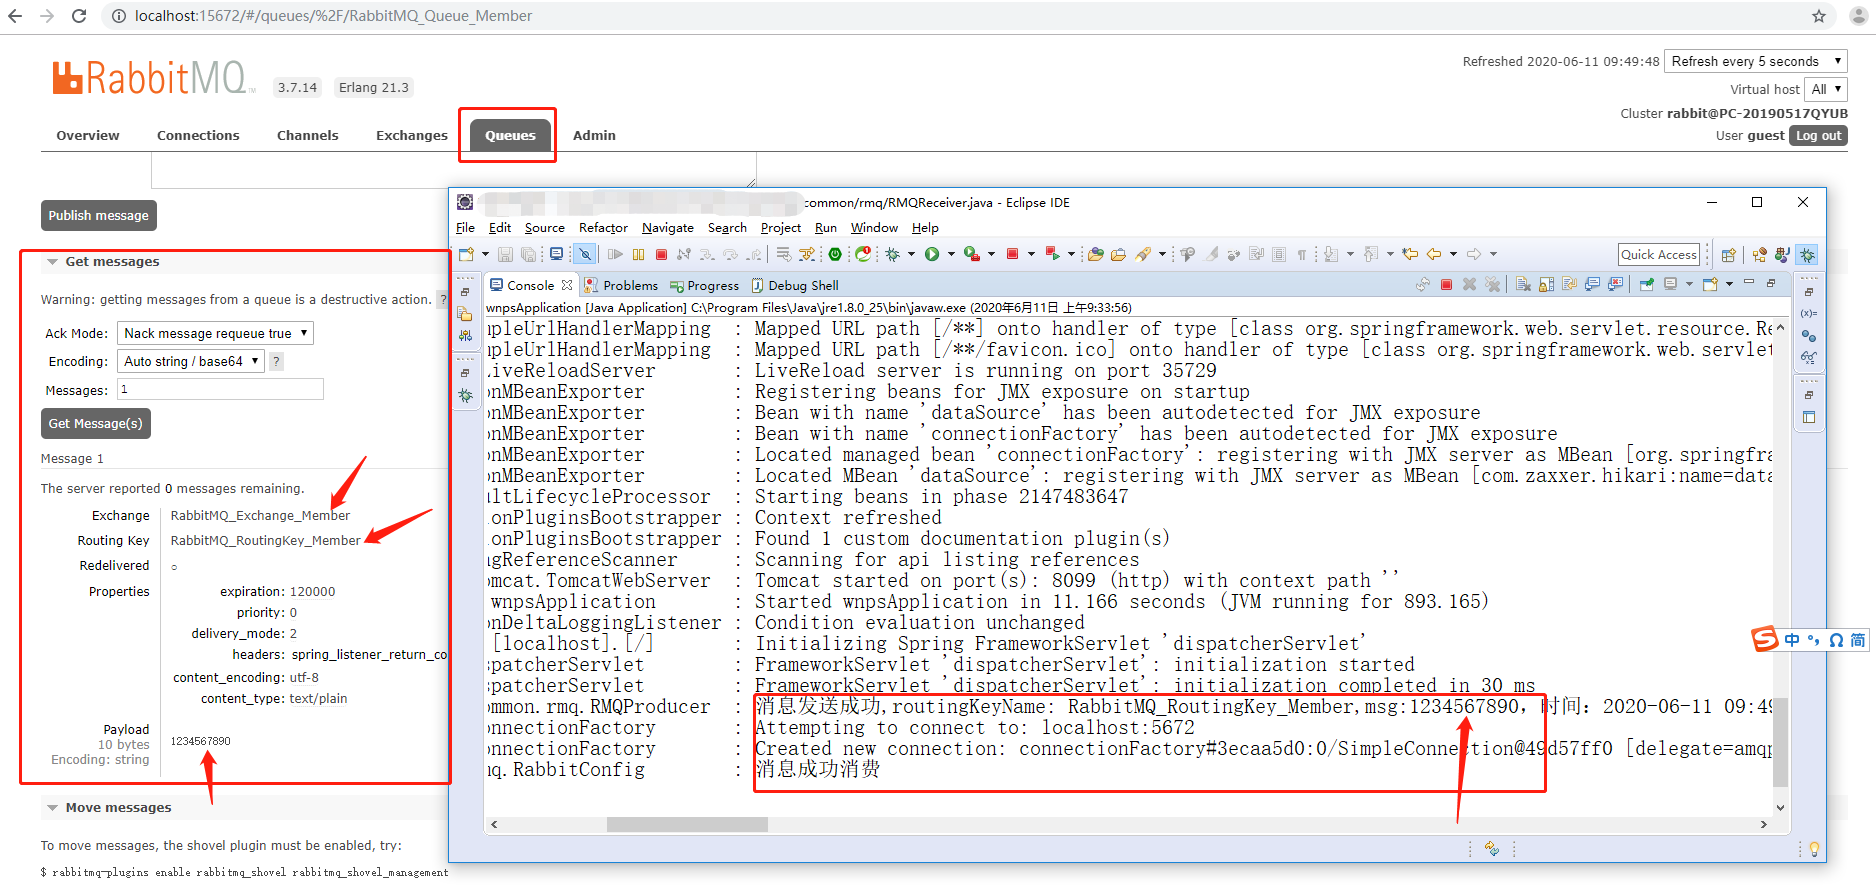Click the New file icon in Eclipse toolbar

(x=467, y=254)
